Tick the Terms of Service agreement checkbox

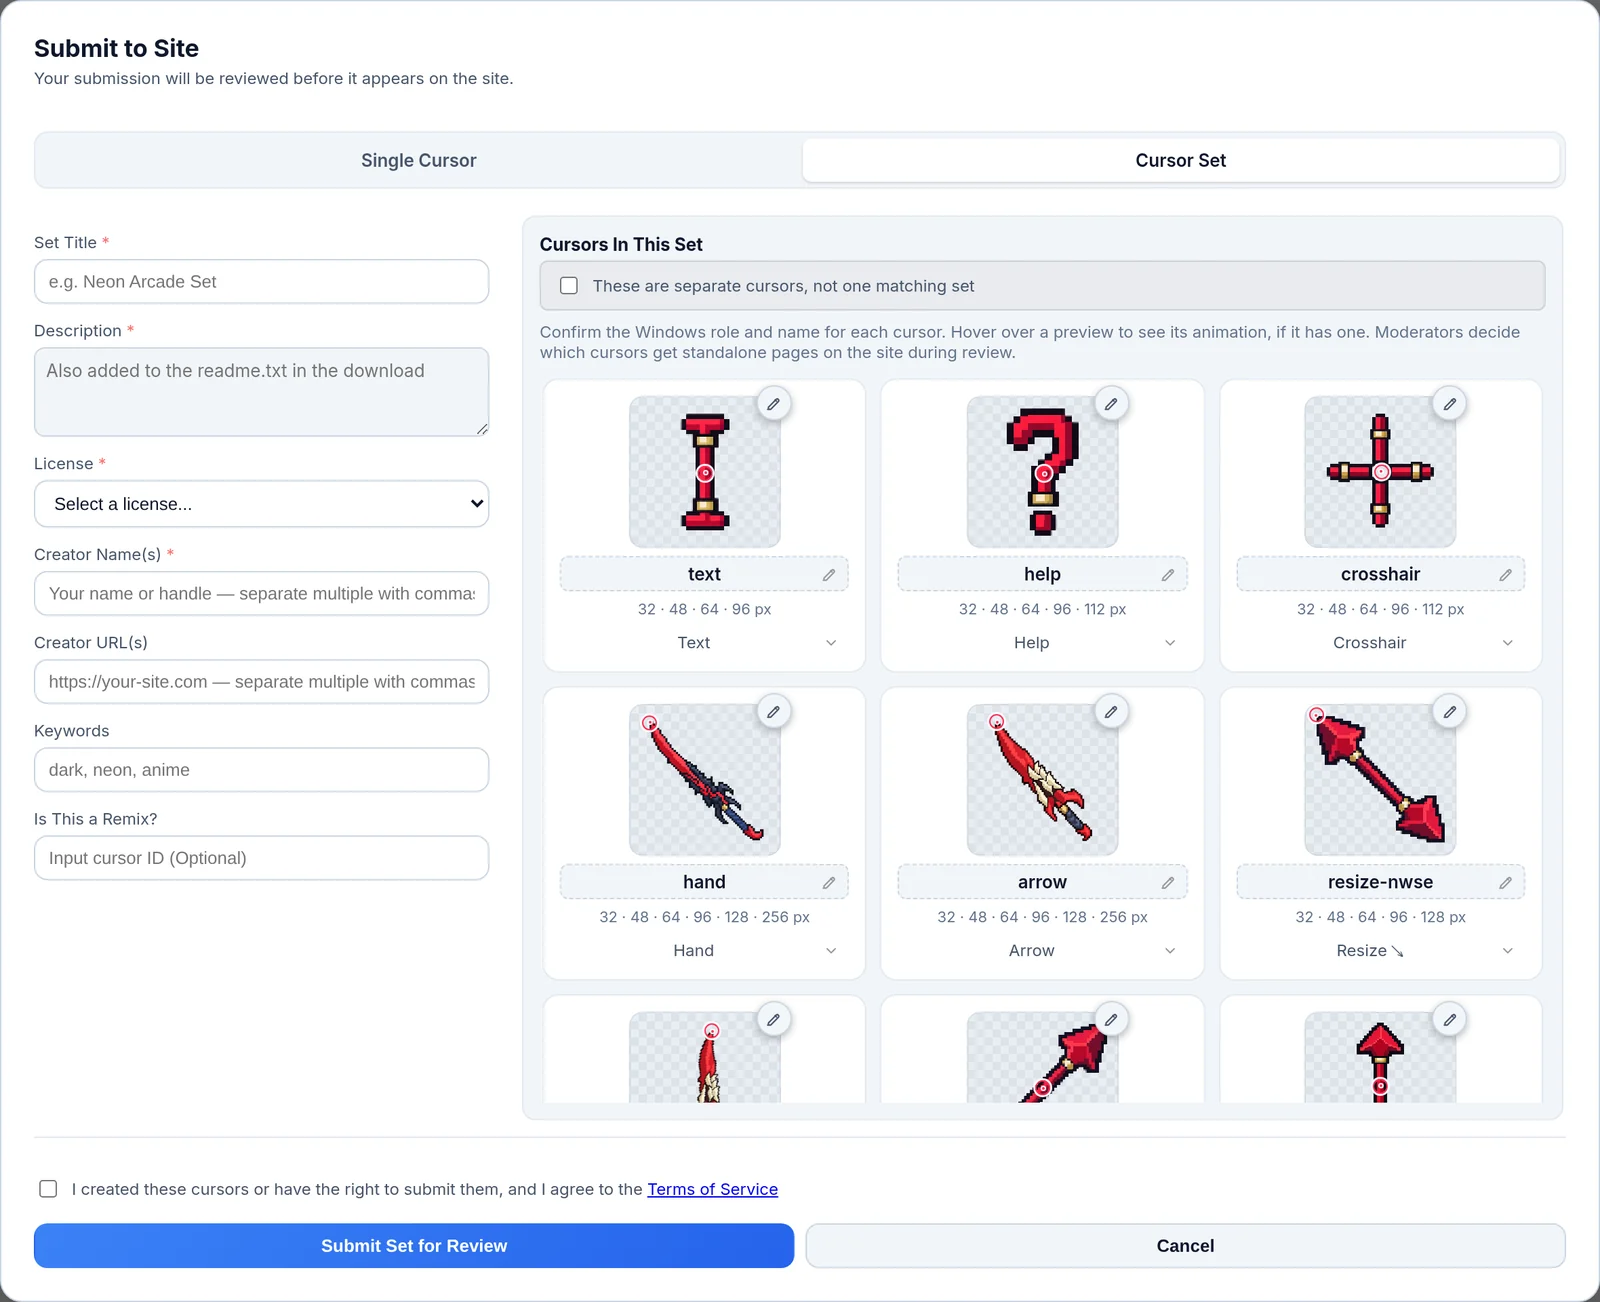click(x=48, y=1189)
